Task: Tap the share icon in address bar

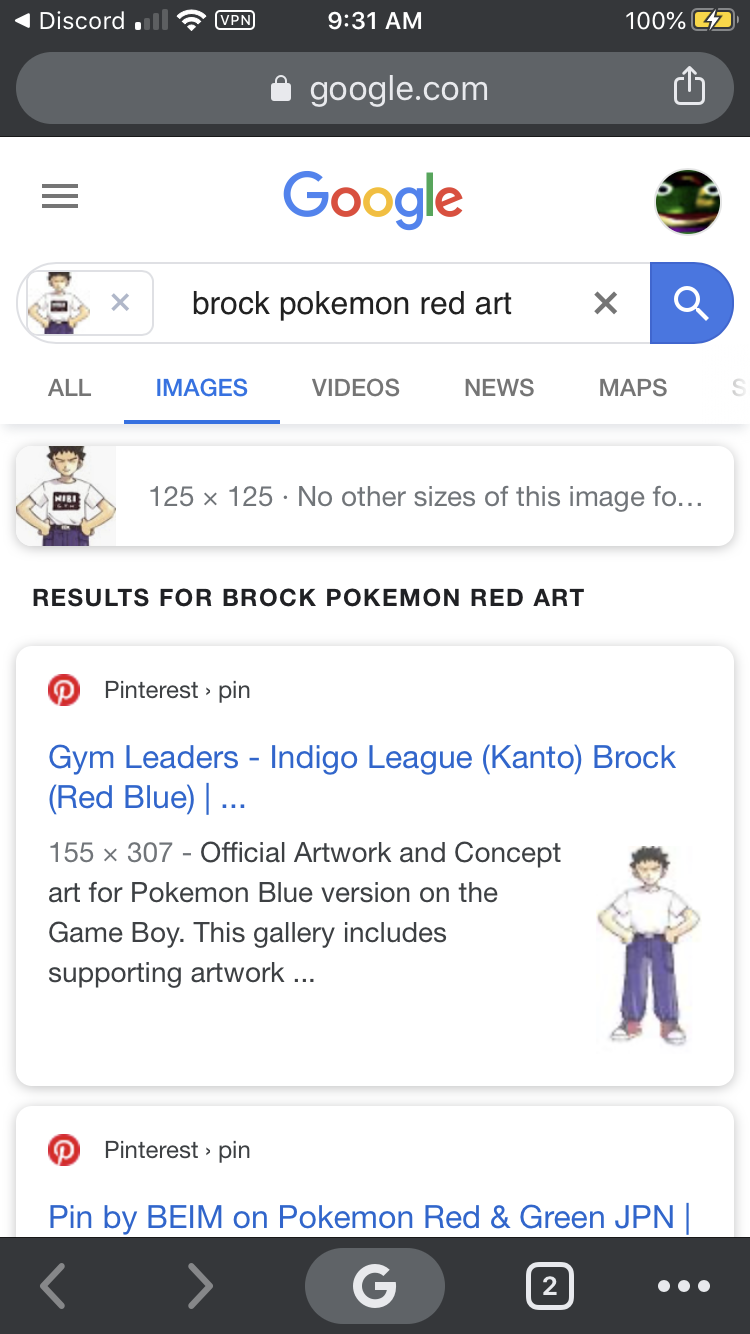Action: [689, 87]
